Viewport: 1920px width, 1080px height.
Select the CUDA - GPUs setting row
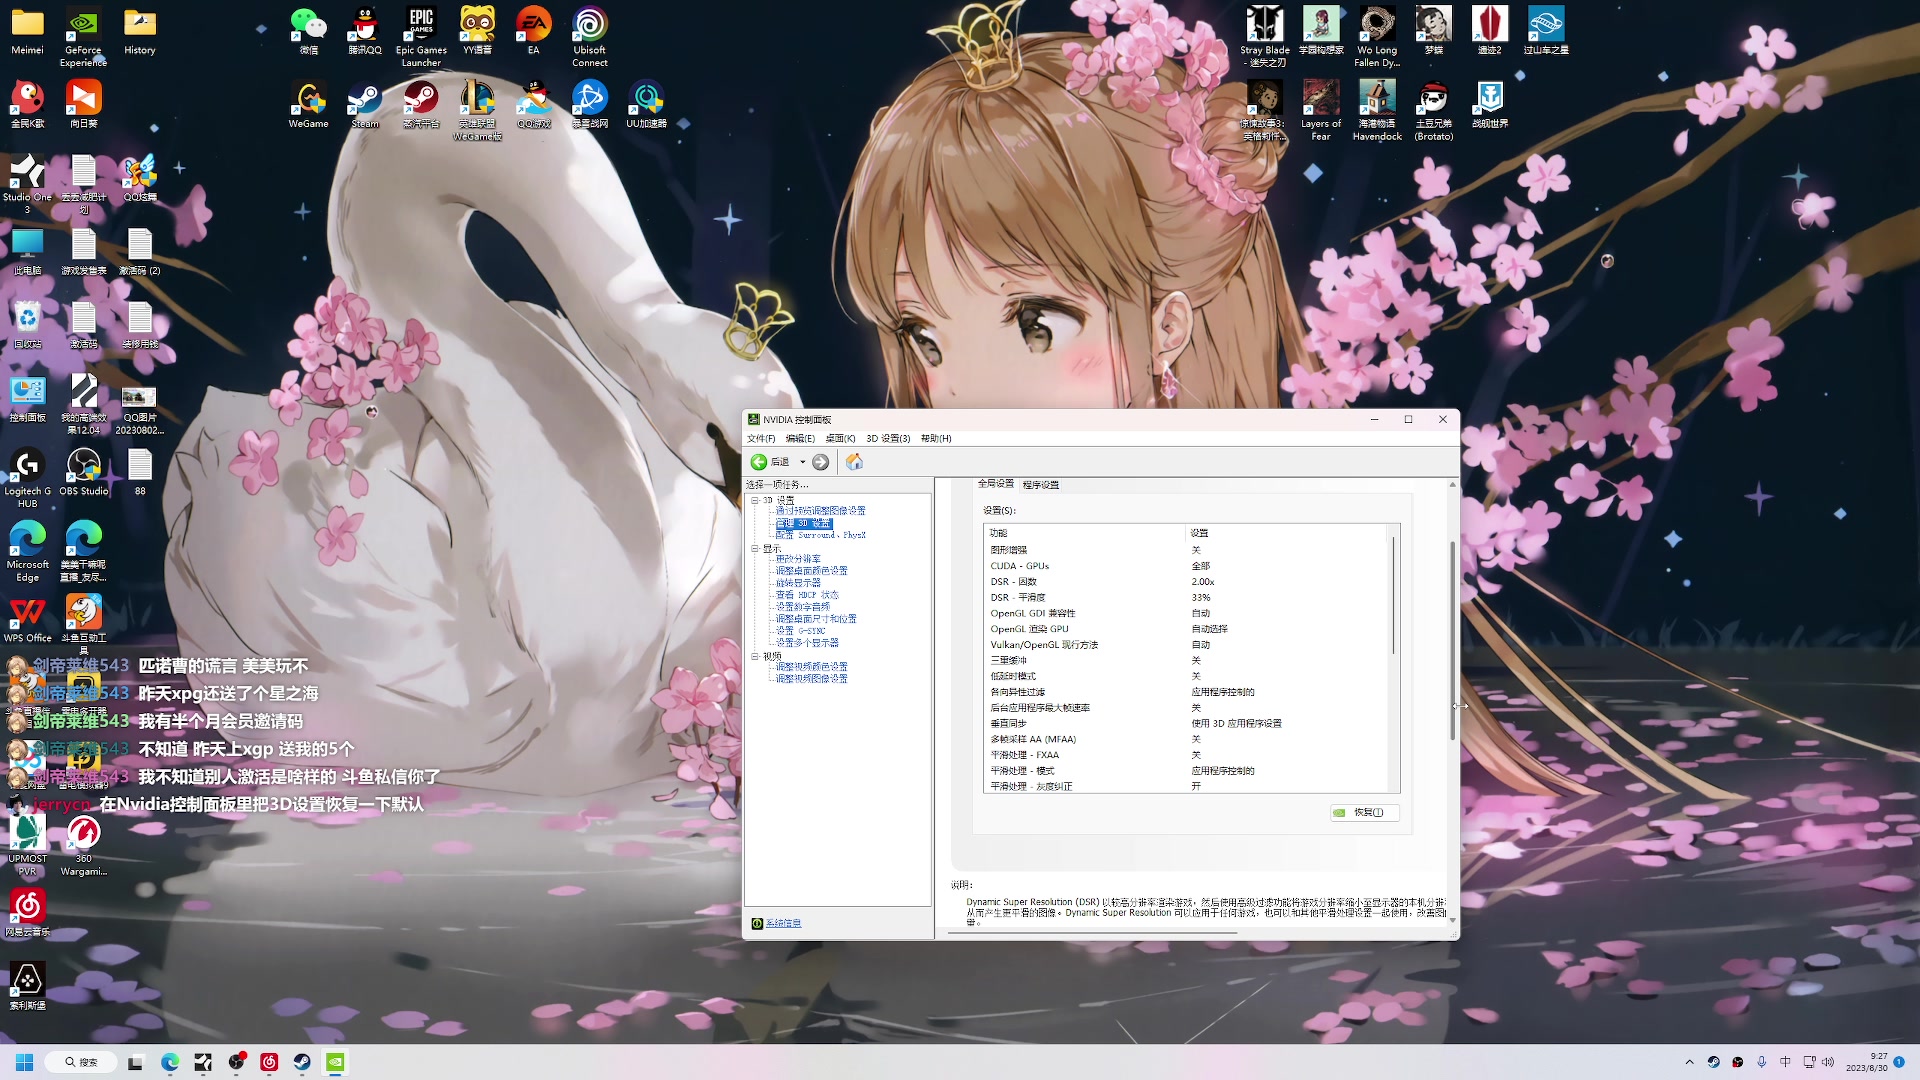click(x=1188, y=566)
